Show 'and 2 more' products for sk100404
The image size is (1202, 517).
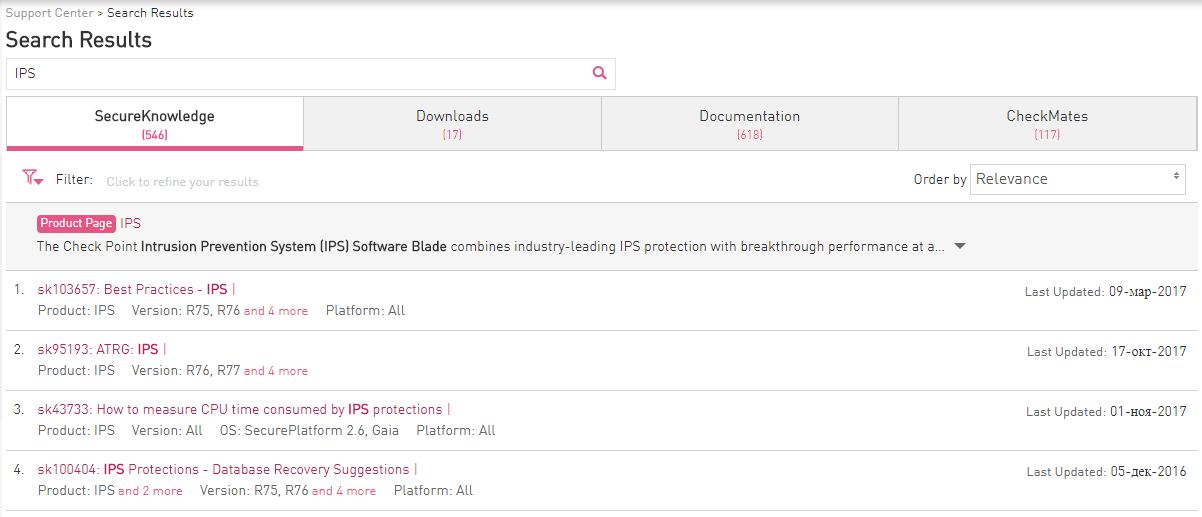[150, 491]
